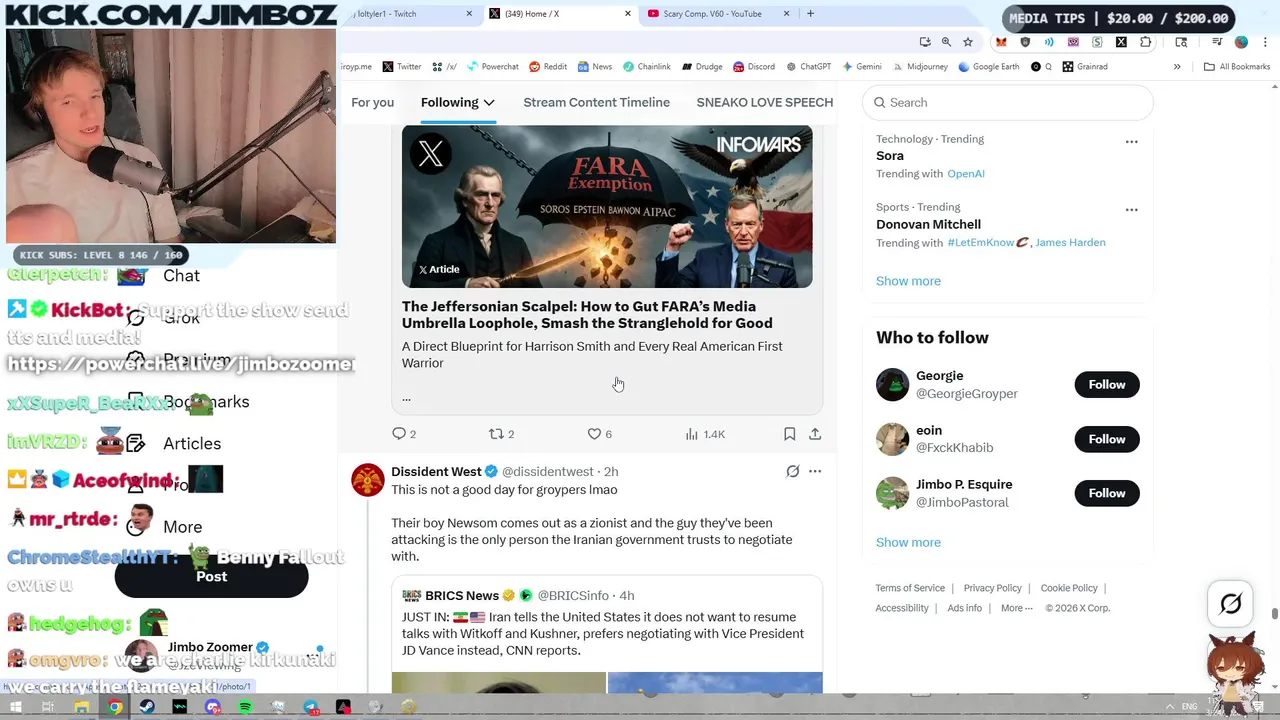Open the OpenAI trending link
Viewport: 1280px width, 720px height.
(966, 174)
